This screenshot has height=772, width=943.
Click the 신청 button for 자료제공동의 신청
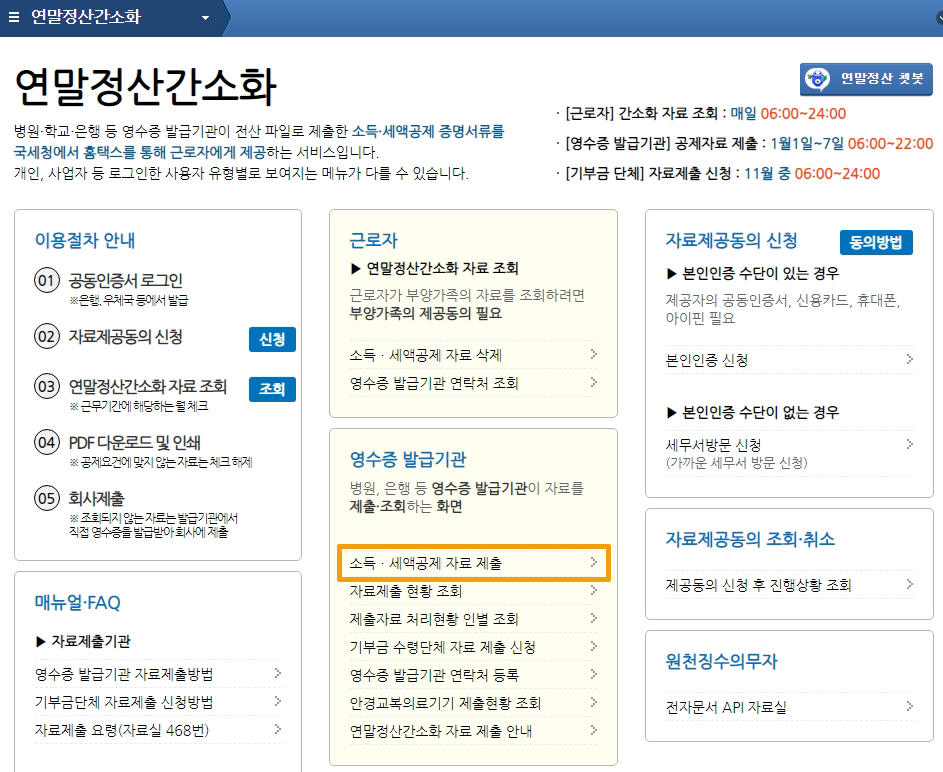click(x=272, y=339)
